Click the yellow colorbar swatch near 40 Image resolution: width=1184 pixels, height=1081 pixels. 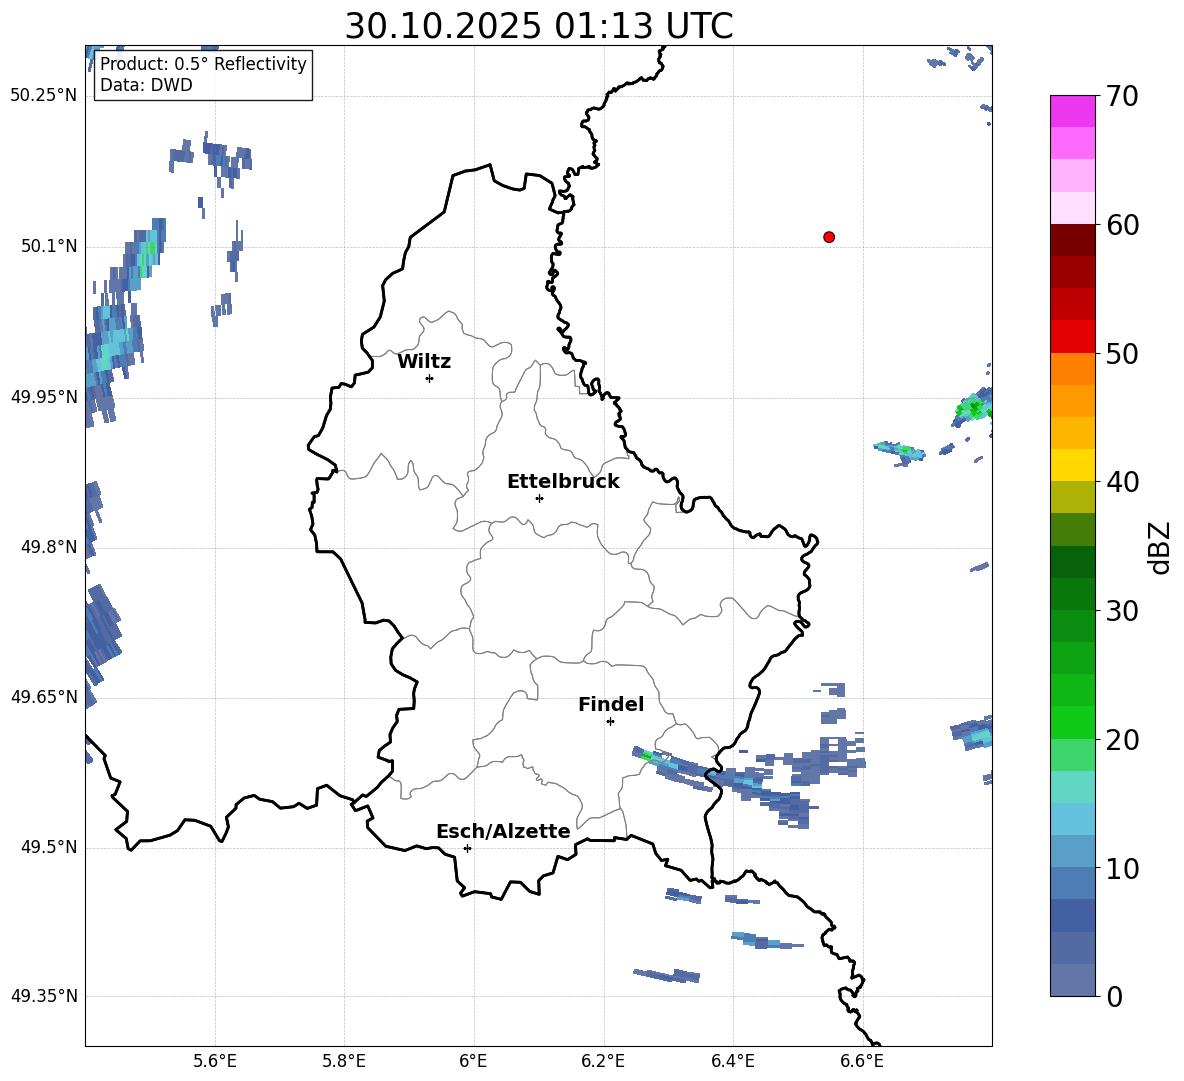pyautogui.click(x=1073, y=465)
